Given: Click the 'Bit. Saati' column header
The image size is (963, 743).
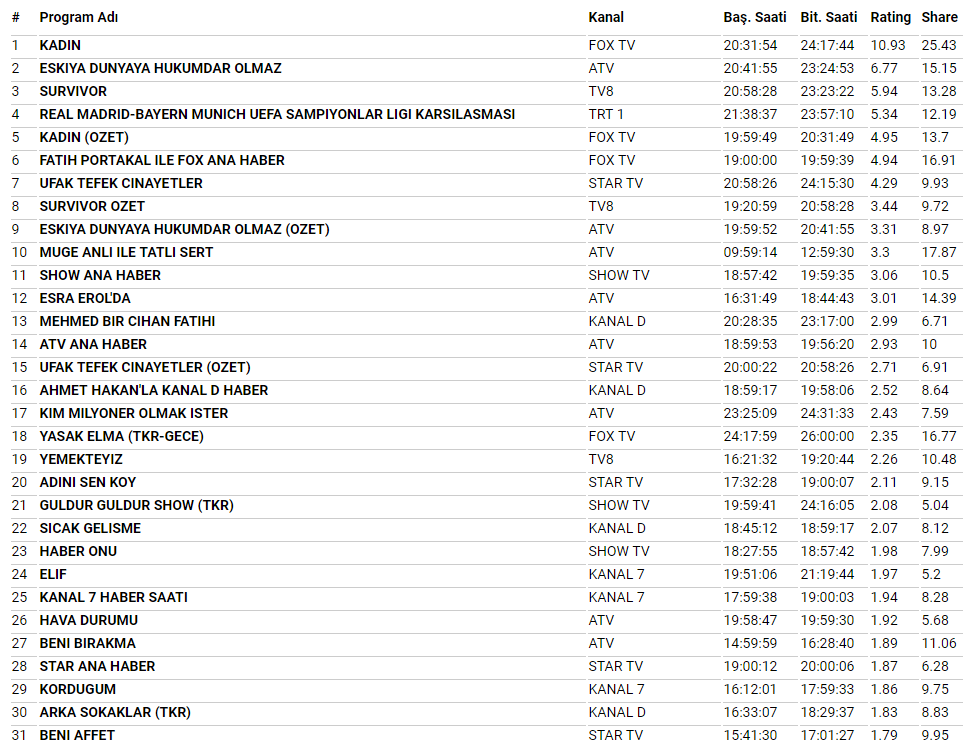Looking at the screenshot, I should 828,17.
